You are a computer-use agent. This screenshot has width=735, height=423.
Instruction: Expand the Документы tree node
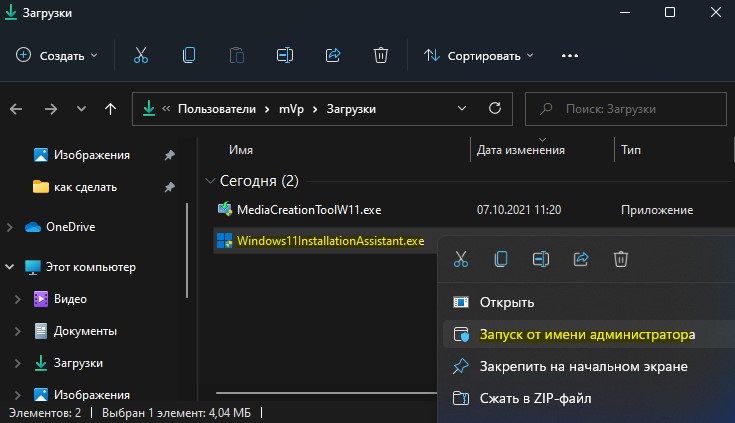click(18, 331)
